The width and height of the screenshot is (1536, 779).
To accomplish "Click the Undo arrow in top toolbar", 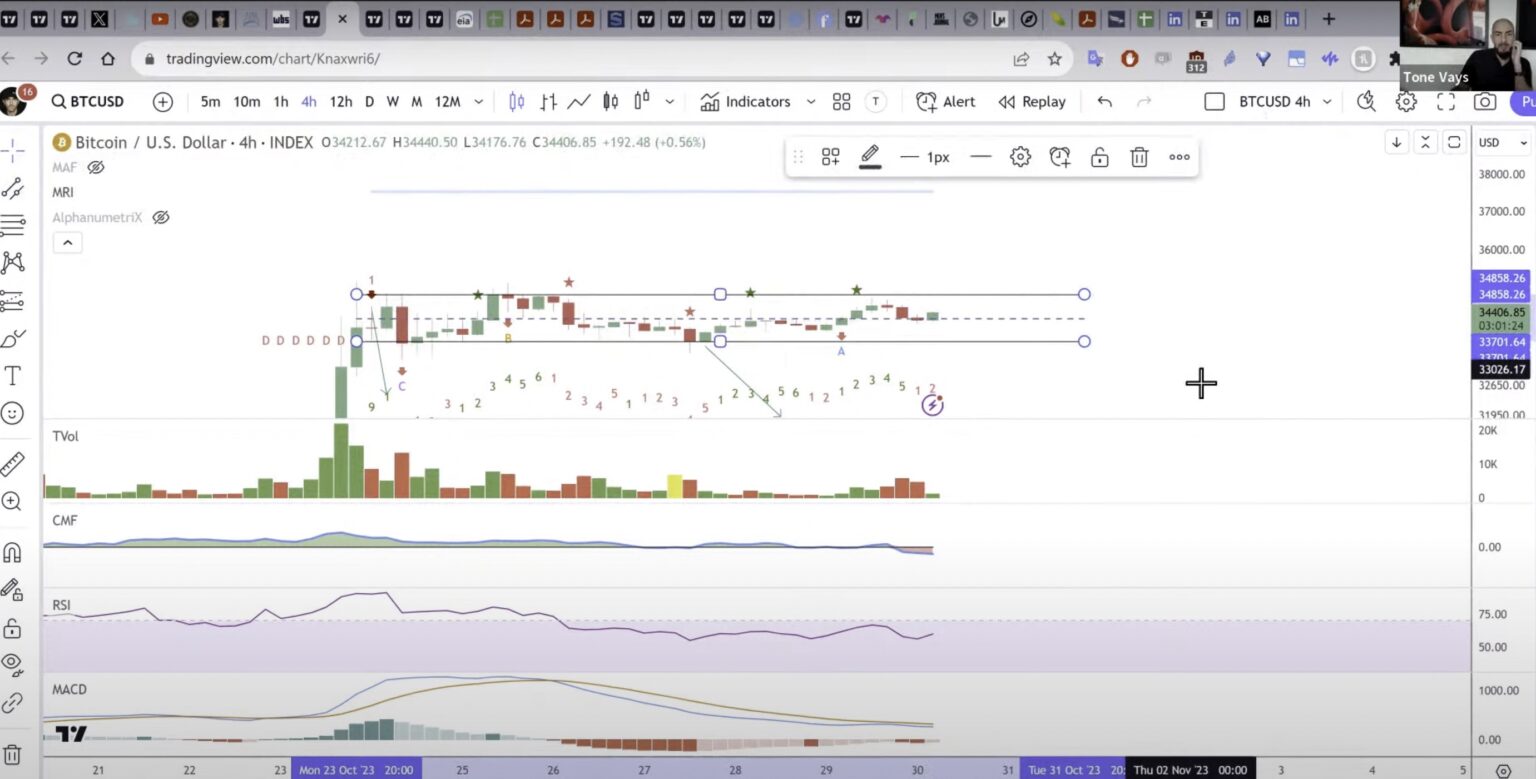I will 1104,101.
